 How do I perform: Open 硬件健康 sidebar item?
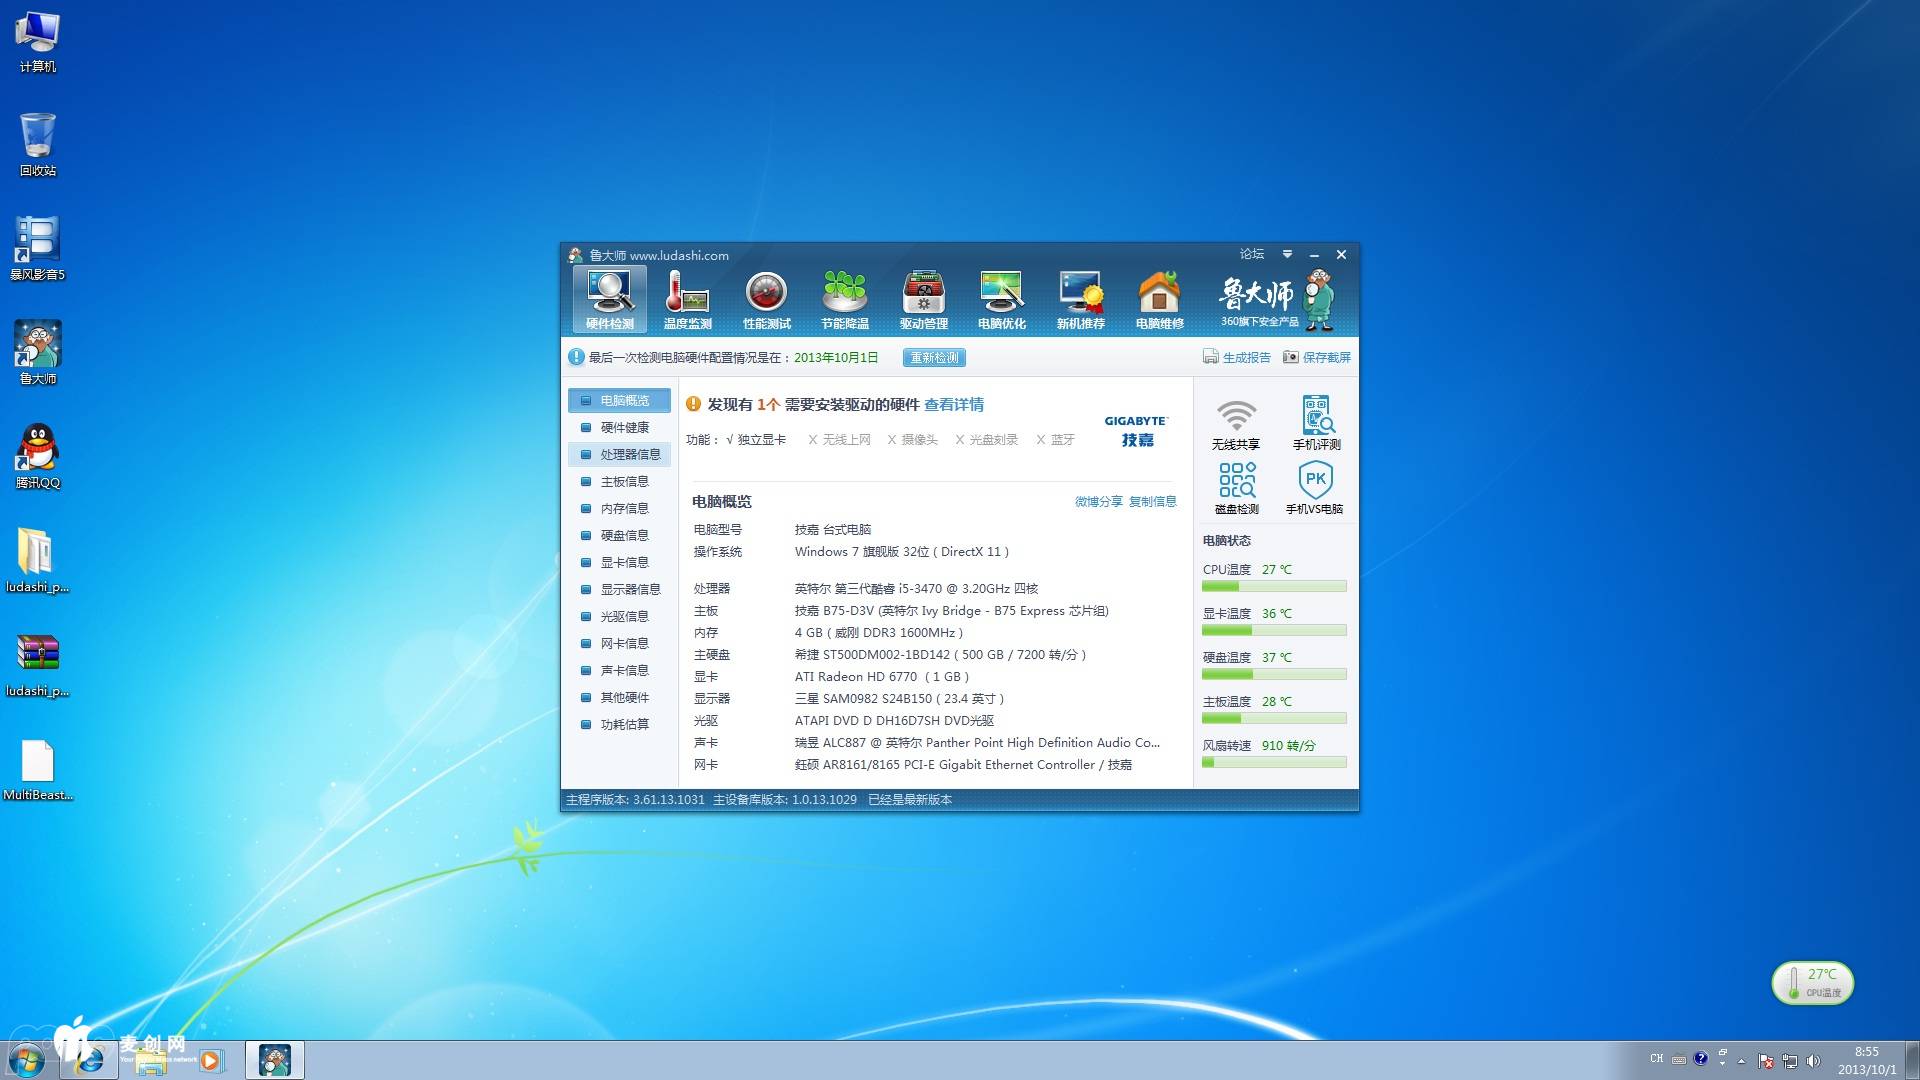pyautogui.click(x=624, y=428)
